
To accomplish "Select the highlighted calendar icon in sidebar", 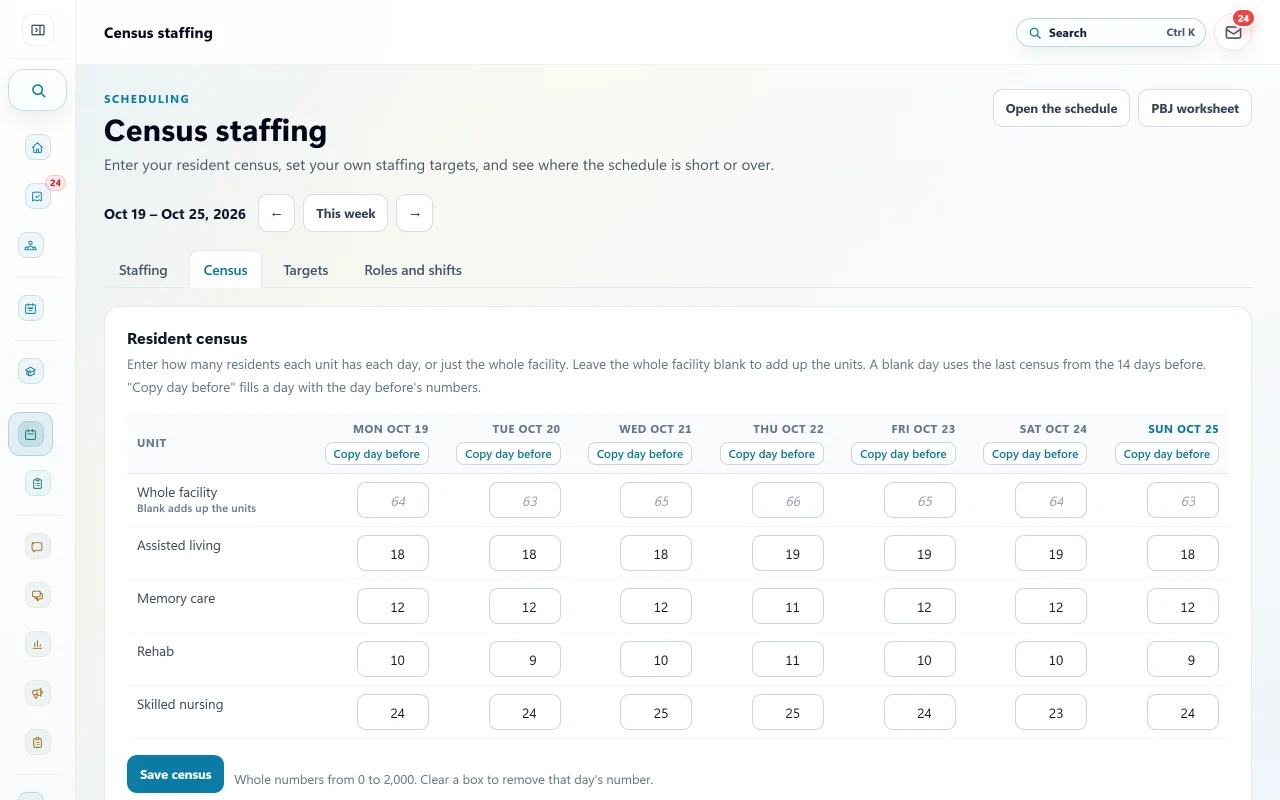I will click(31, 434).
